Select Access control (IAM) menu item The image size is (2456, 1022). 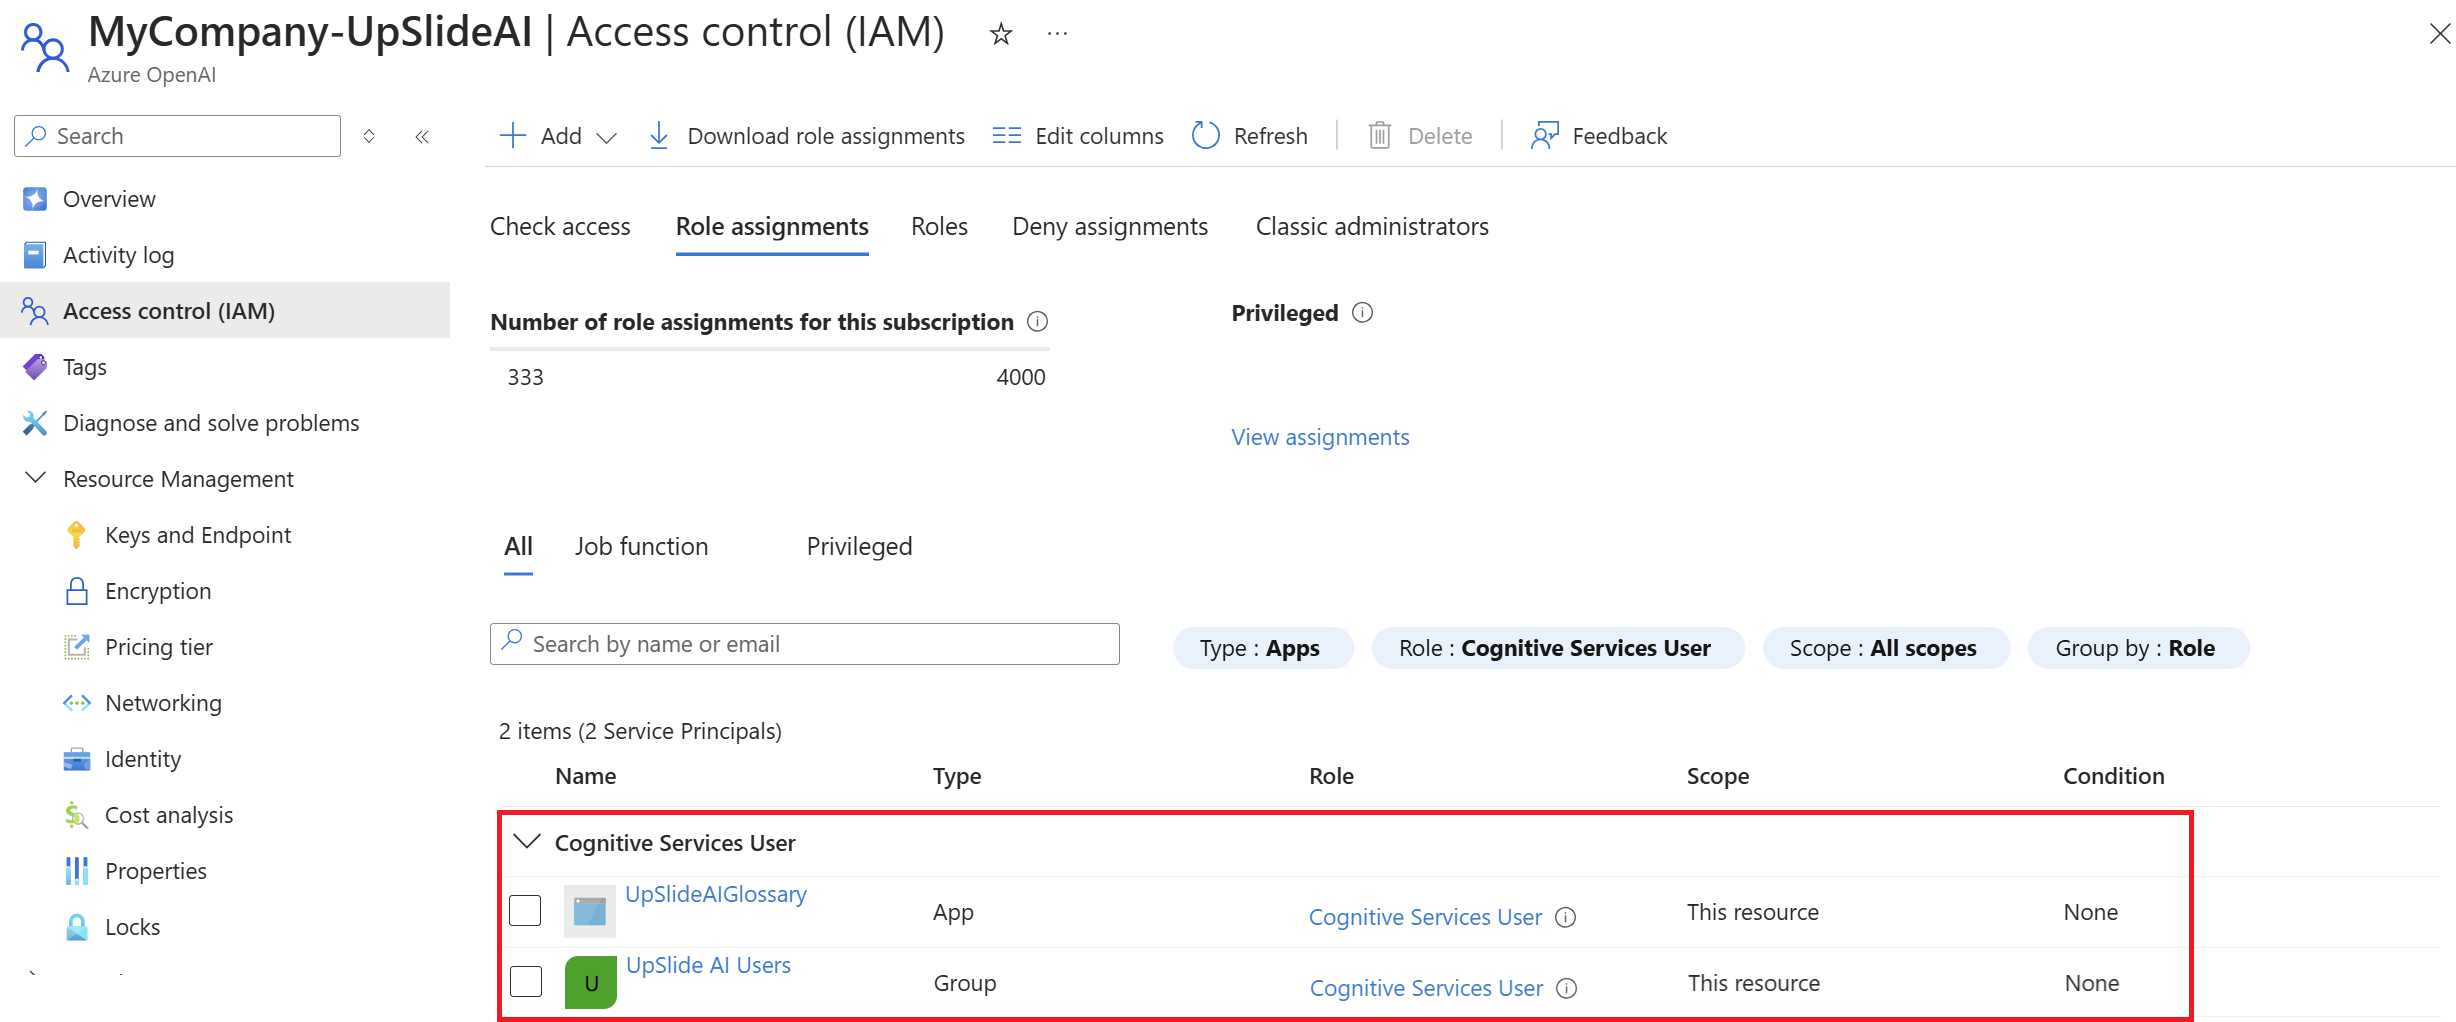point(225,311)
